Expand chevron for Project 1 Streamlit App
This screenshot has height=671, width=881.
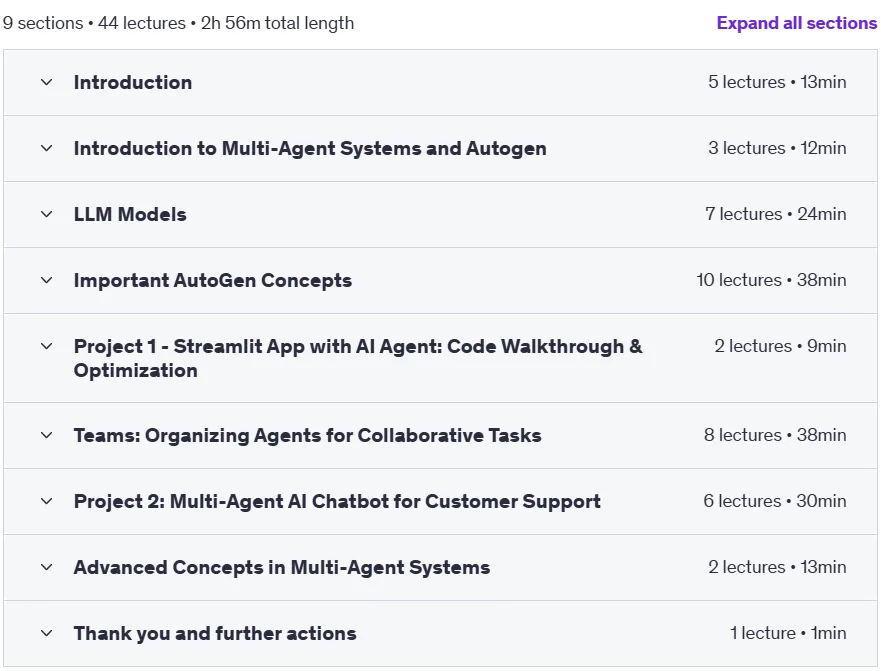[47, 346]
